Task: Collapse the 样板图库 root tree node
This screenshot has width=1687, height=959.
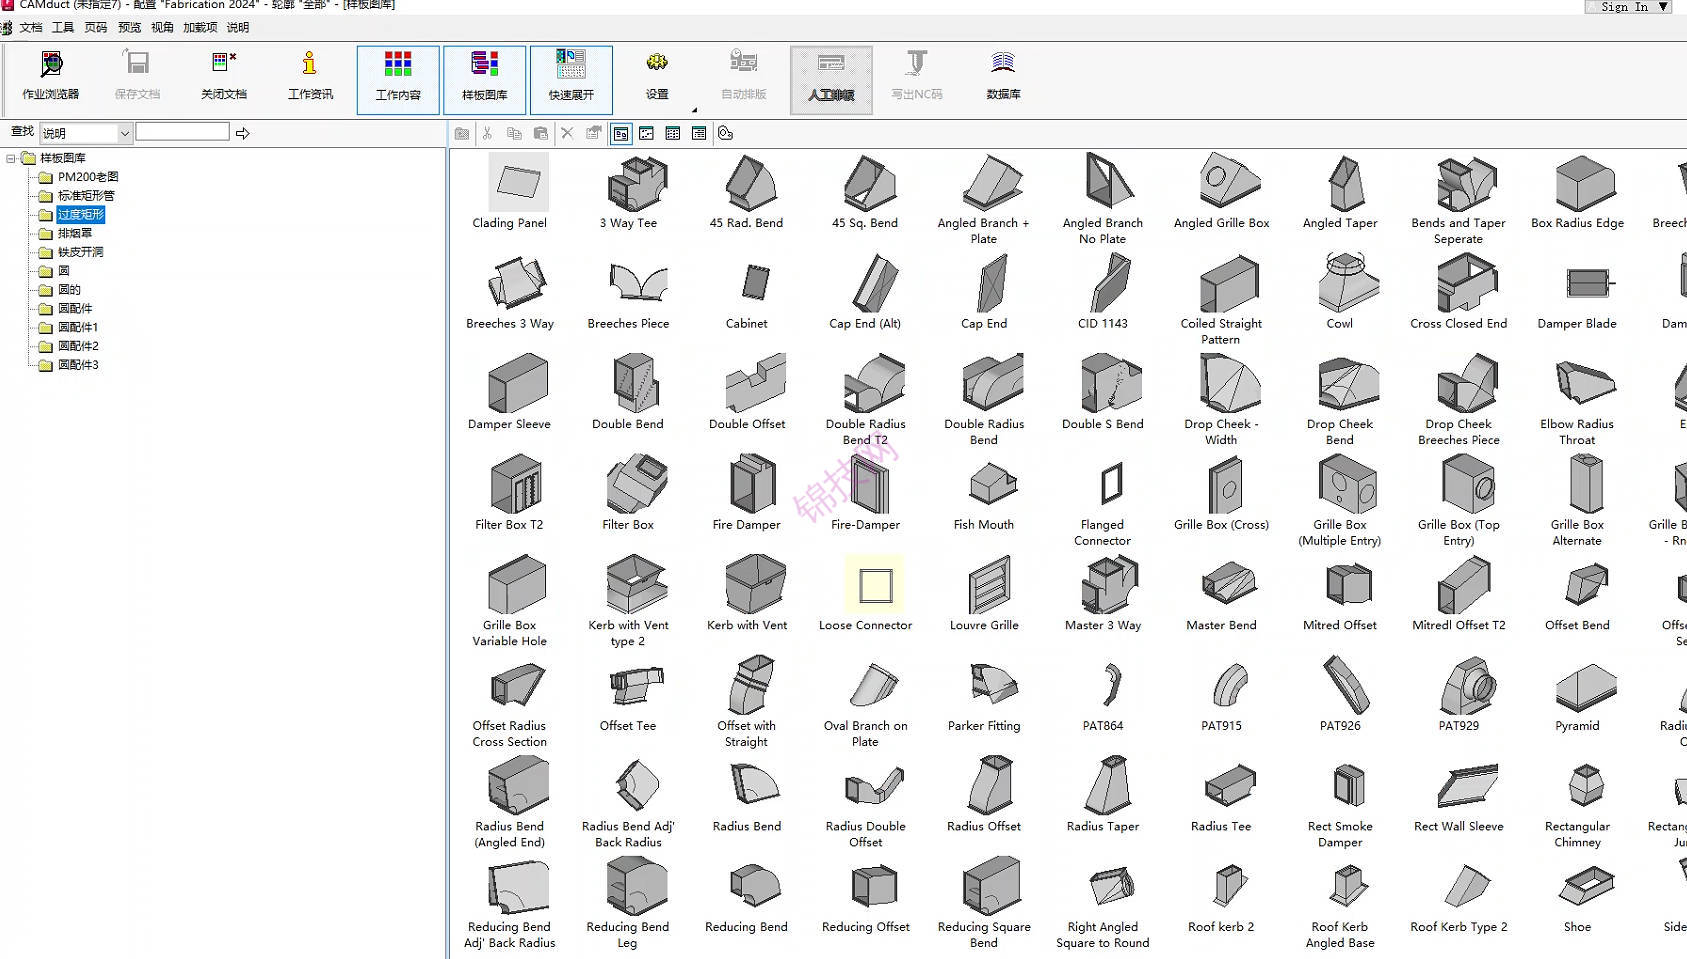Action: tap(11, 158)
